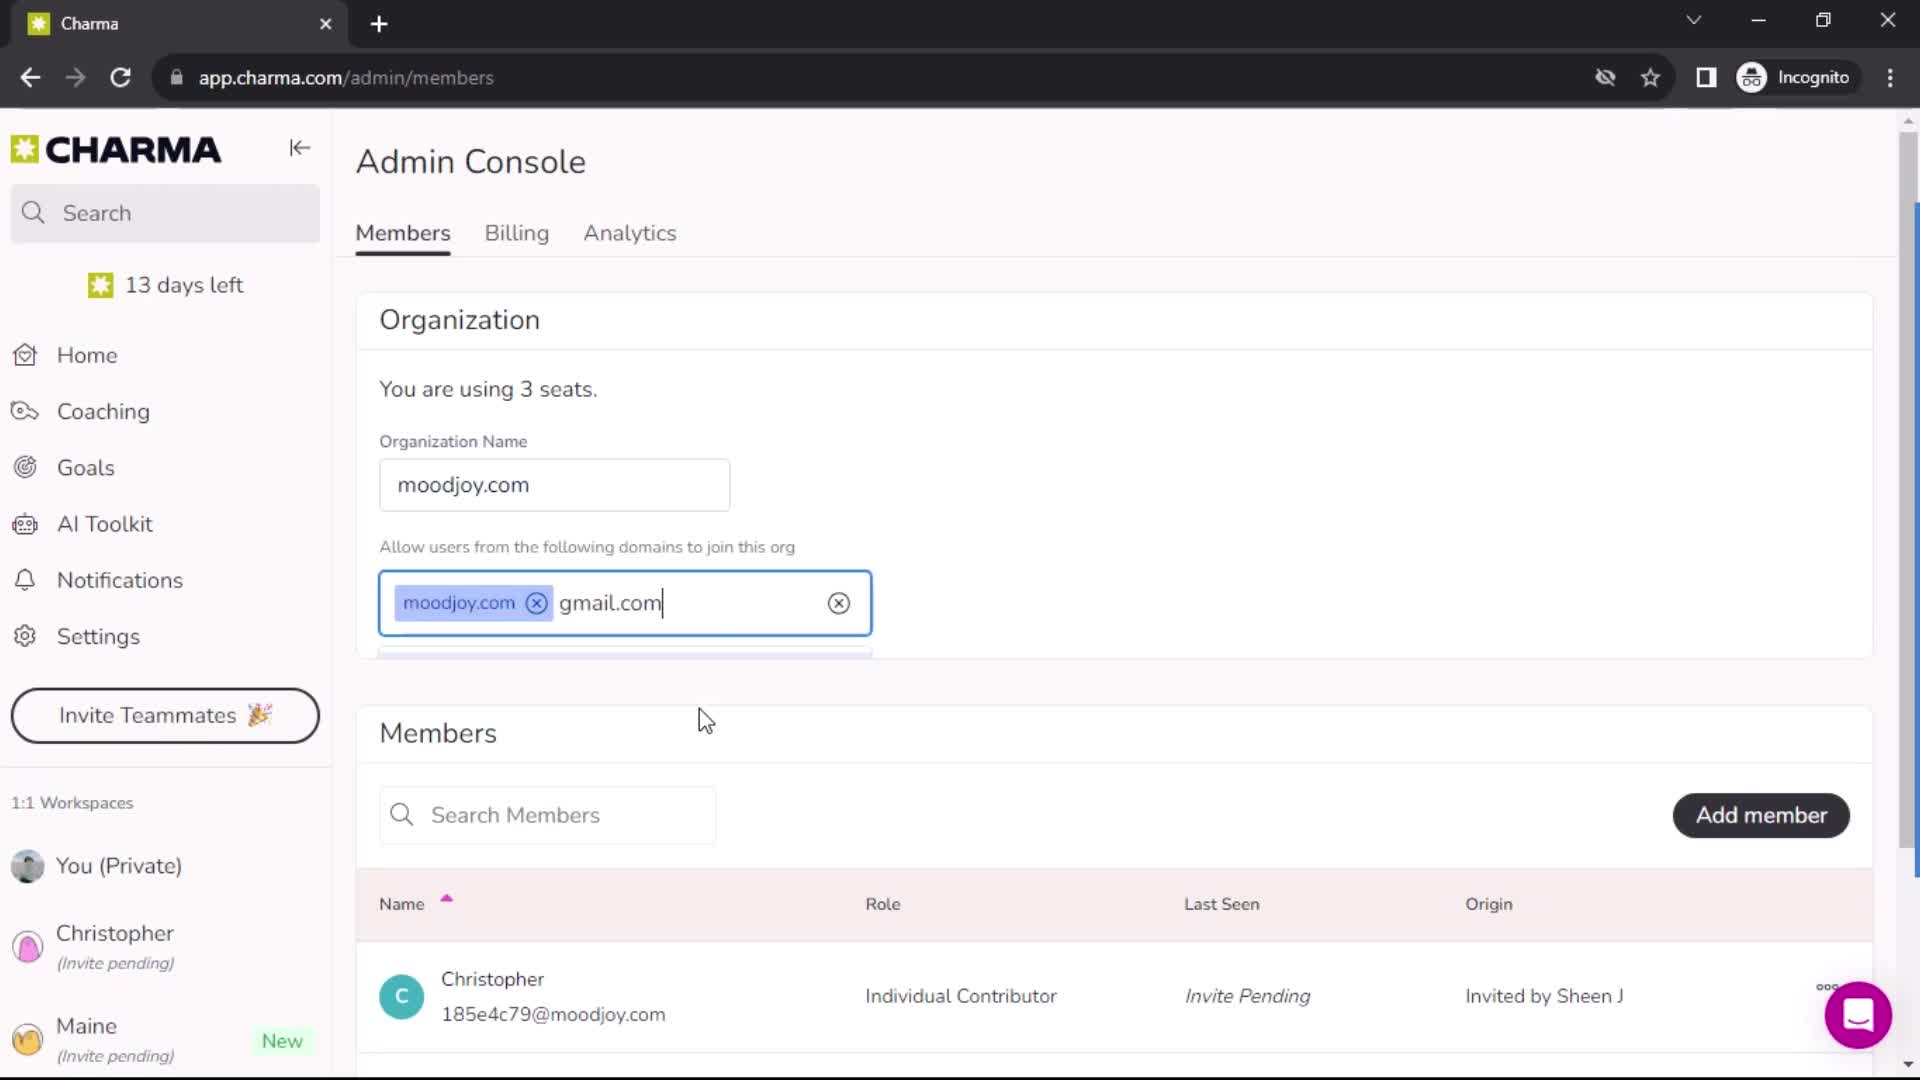Open Coaching via its whistle icon
1920x1080 pixels.
[x=25, y=411]
